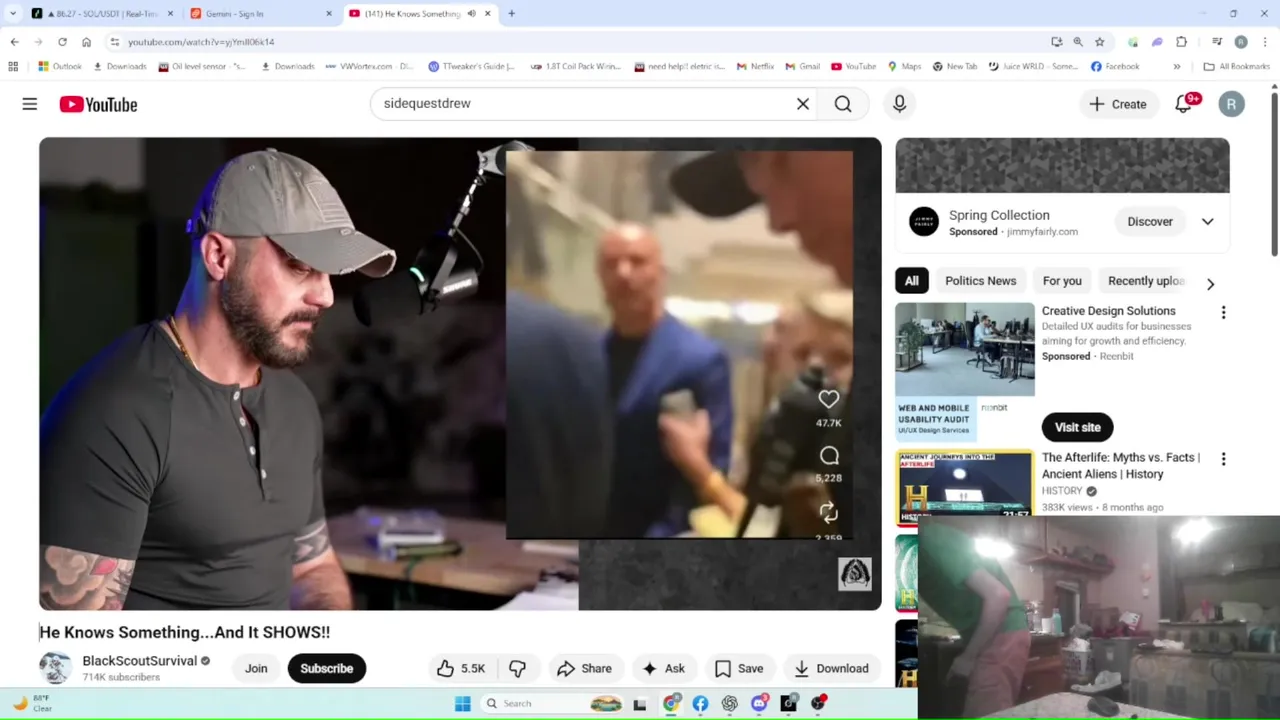Open the BlackScoutSurvival channel avatar
The image size is (1280, 720).
55,668
